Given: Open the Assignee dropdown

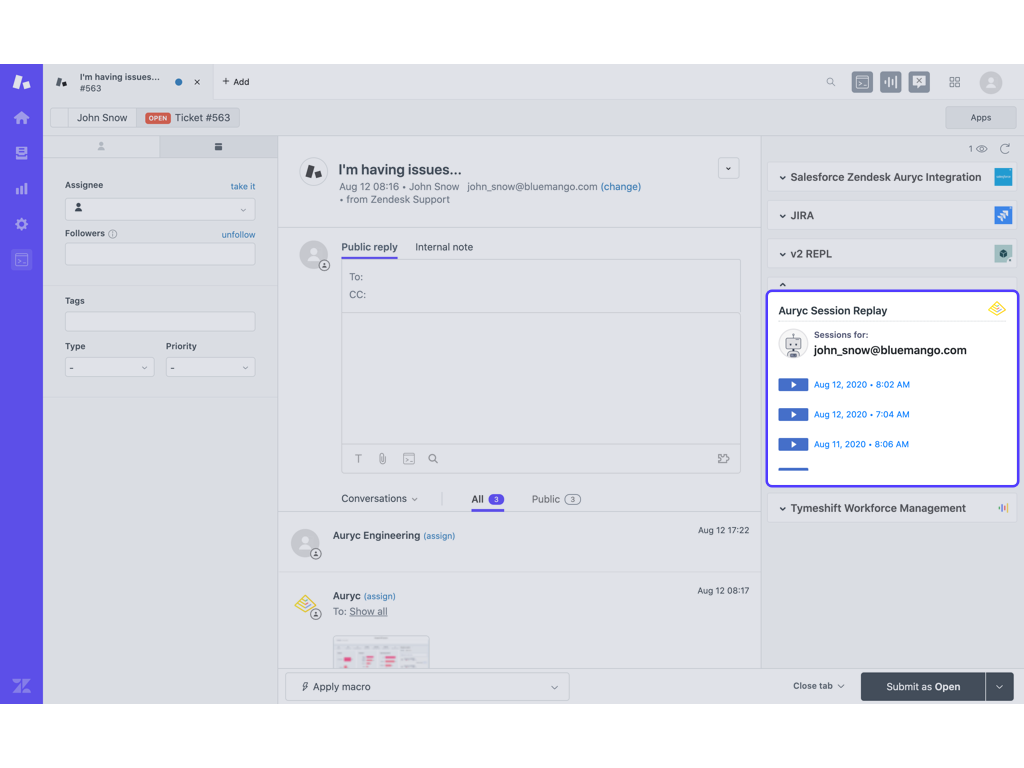Looking at the screenshot, I should point(160,209).
